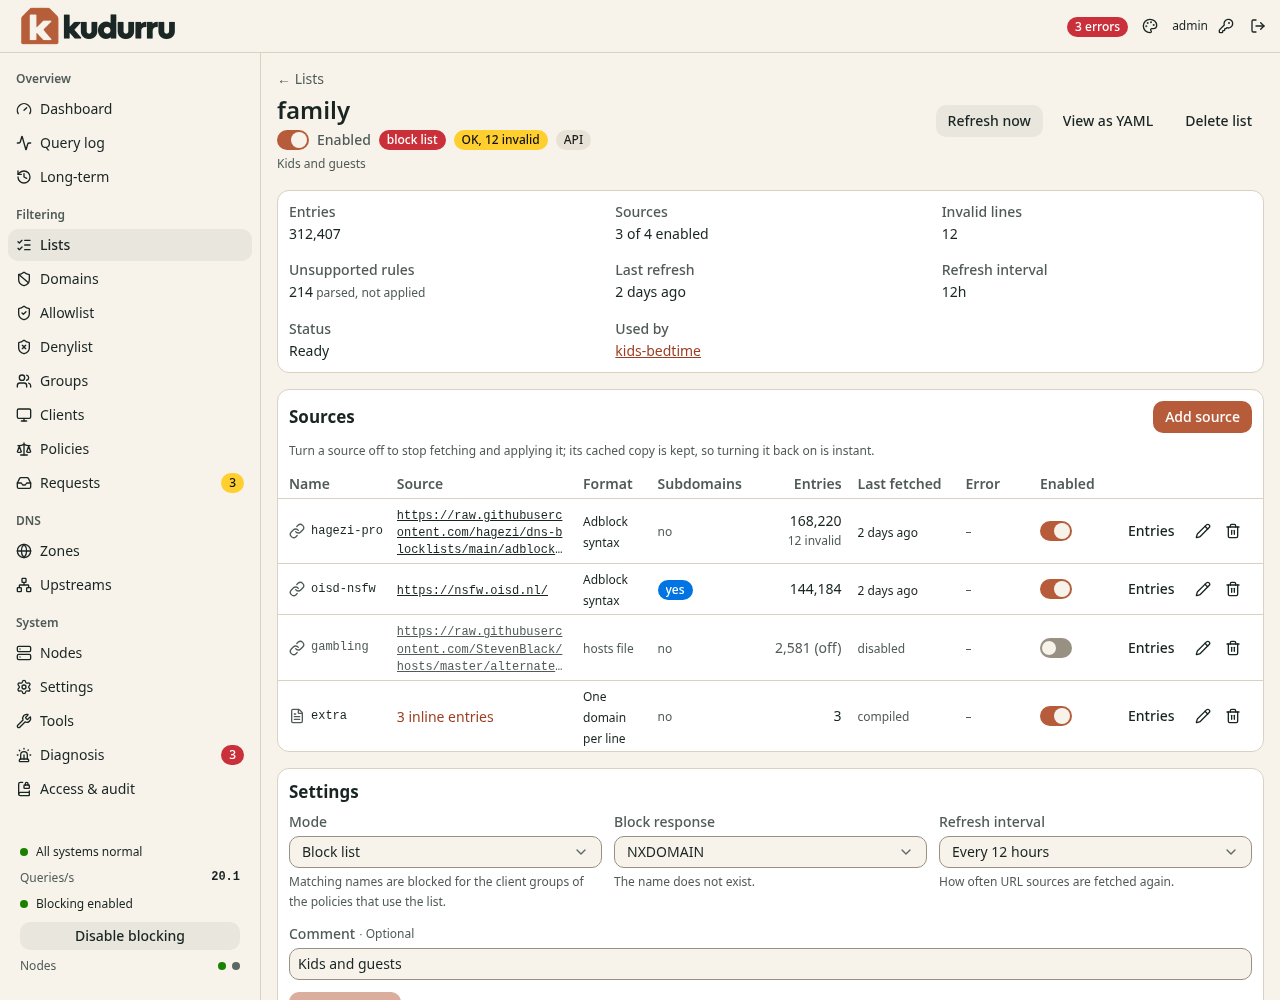Disable the hagezi-pro source toggle
The image size is (1280, 1000).
click(x=1056, y=531)
